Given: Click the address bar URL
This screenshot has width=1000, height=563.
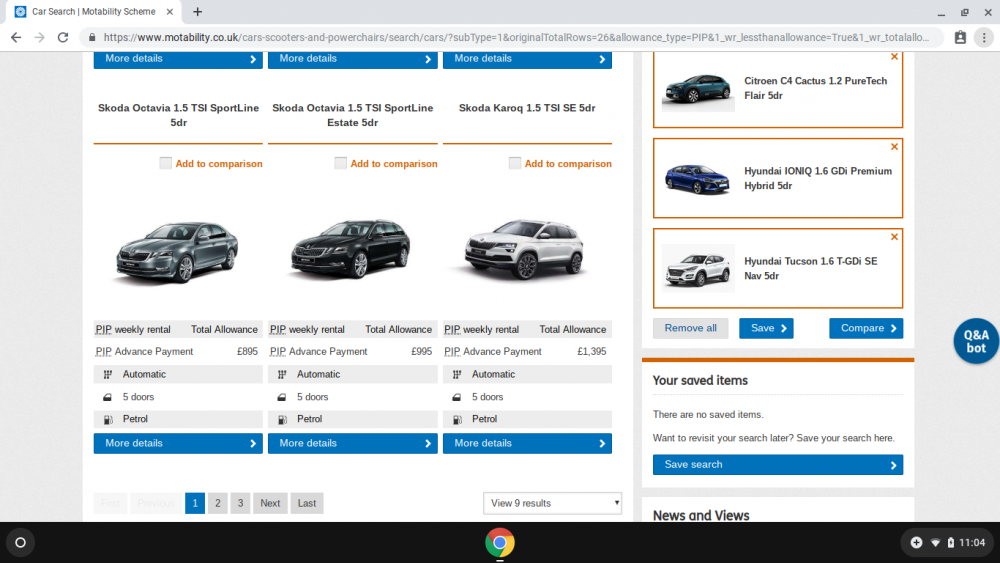Looking at the screenshot, I should pos(516,38).
